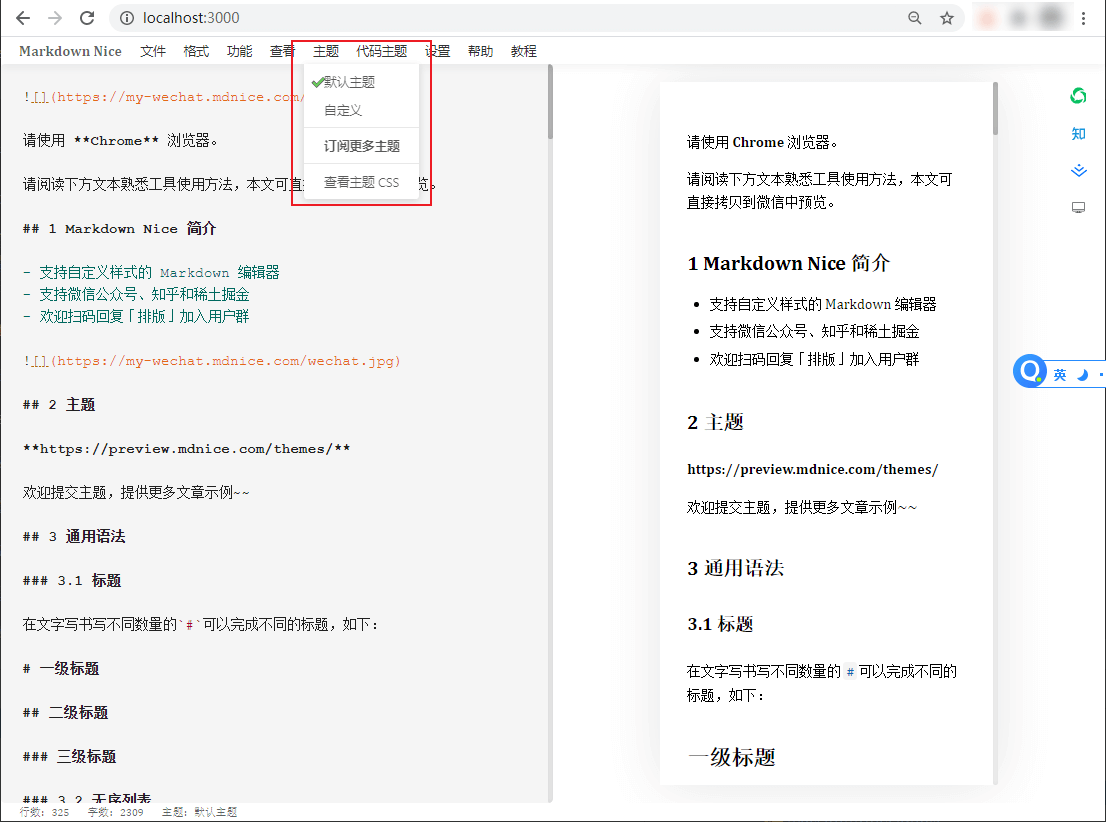
Task: Open the 设置 menu
Action: click(439, 51)
